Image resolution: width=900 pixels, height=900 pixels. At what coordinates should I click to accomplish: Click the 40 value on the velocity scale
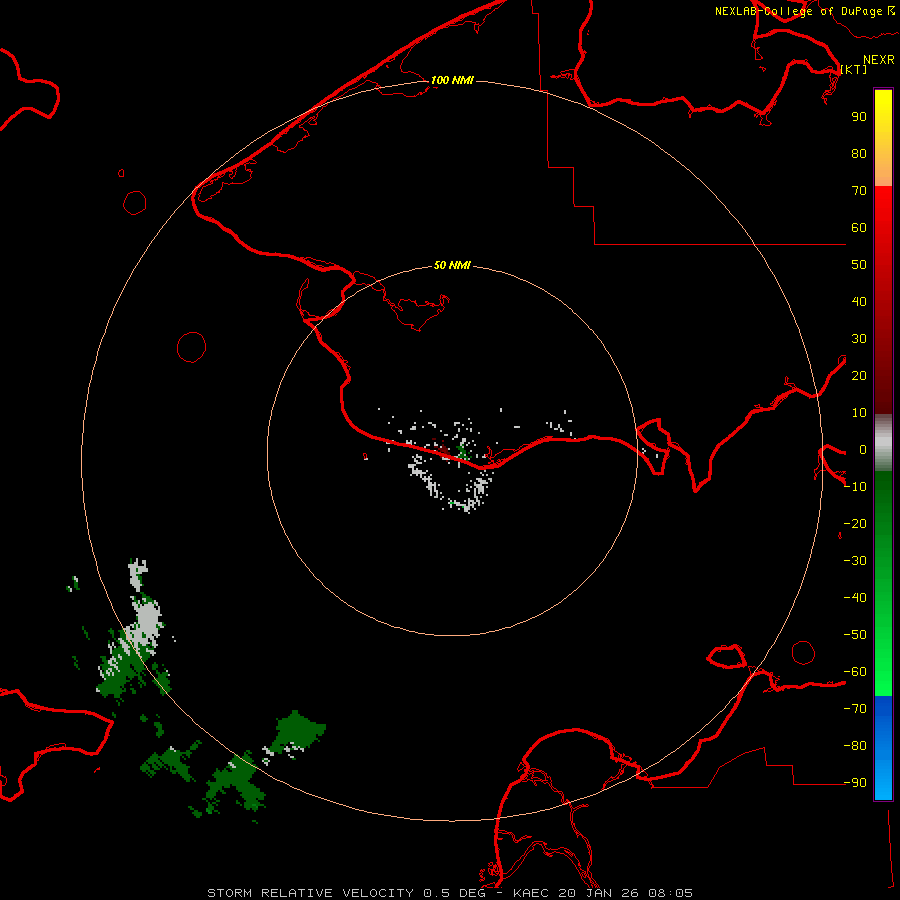(x=859, y=301)
